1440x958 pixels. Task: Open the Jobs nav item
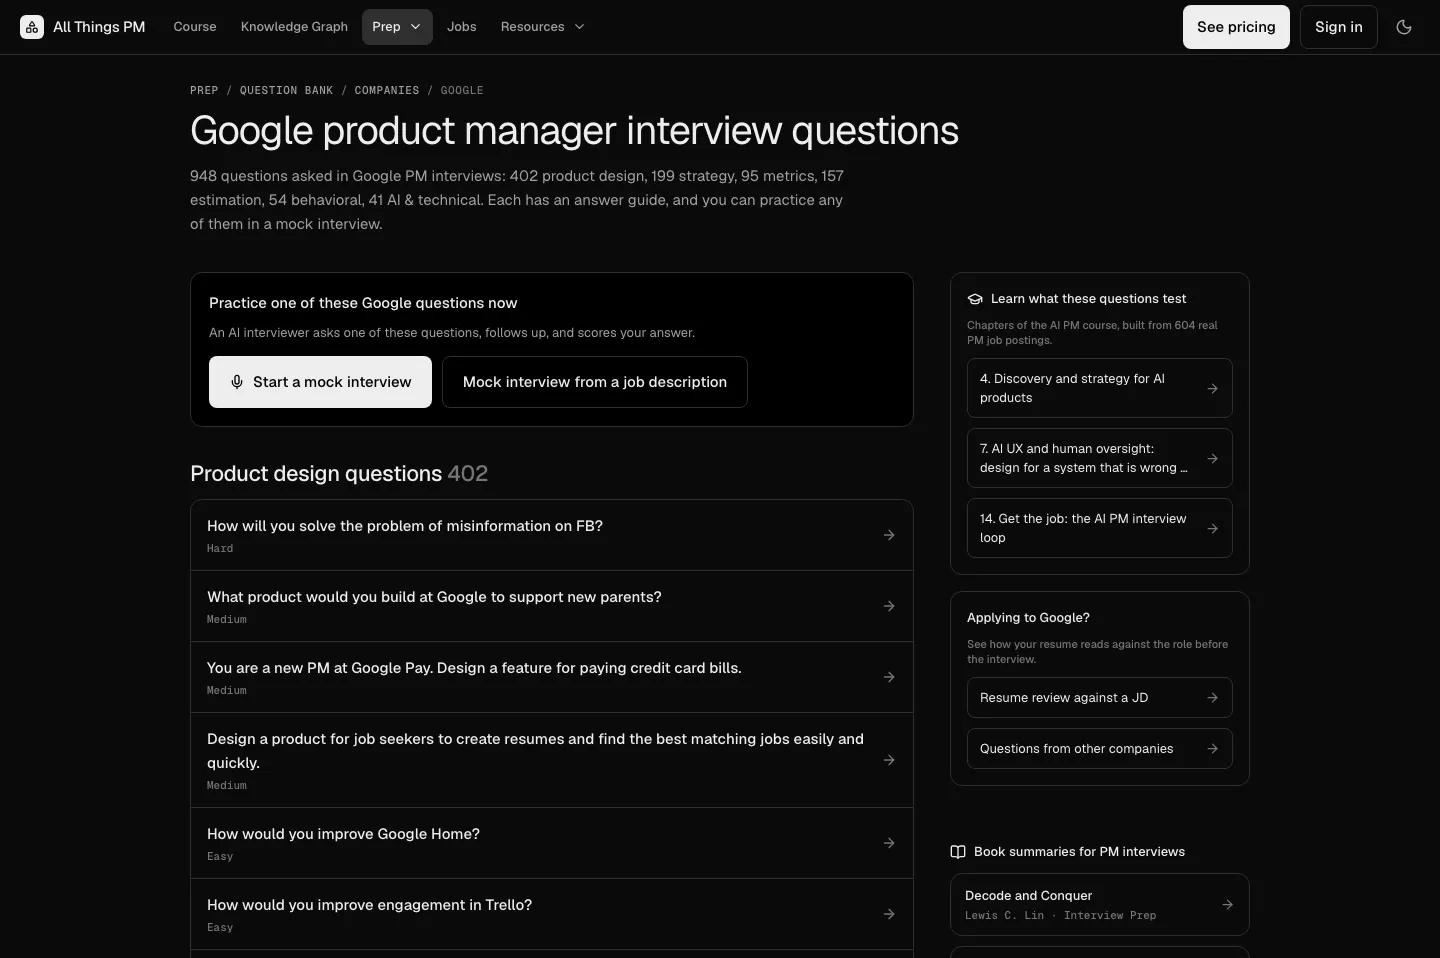(x=462, y=27)
